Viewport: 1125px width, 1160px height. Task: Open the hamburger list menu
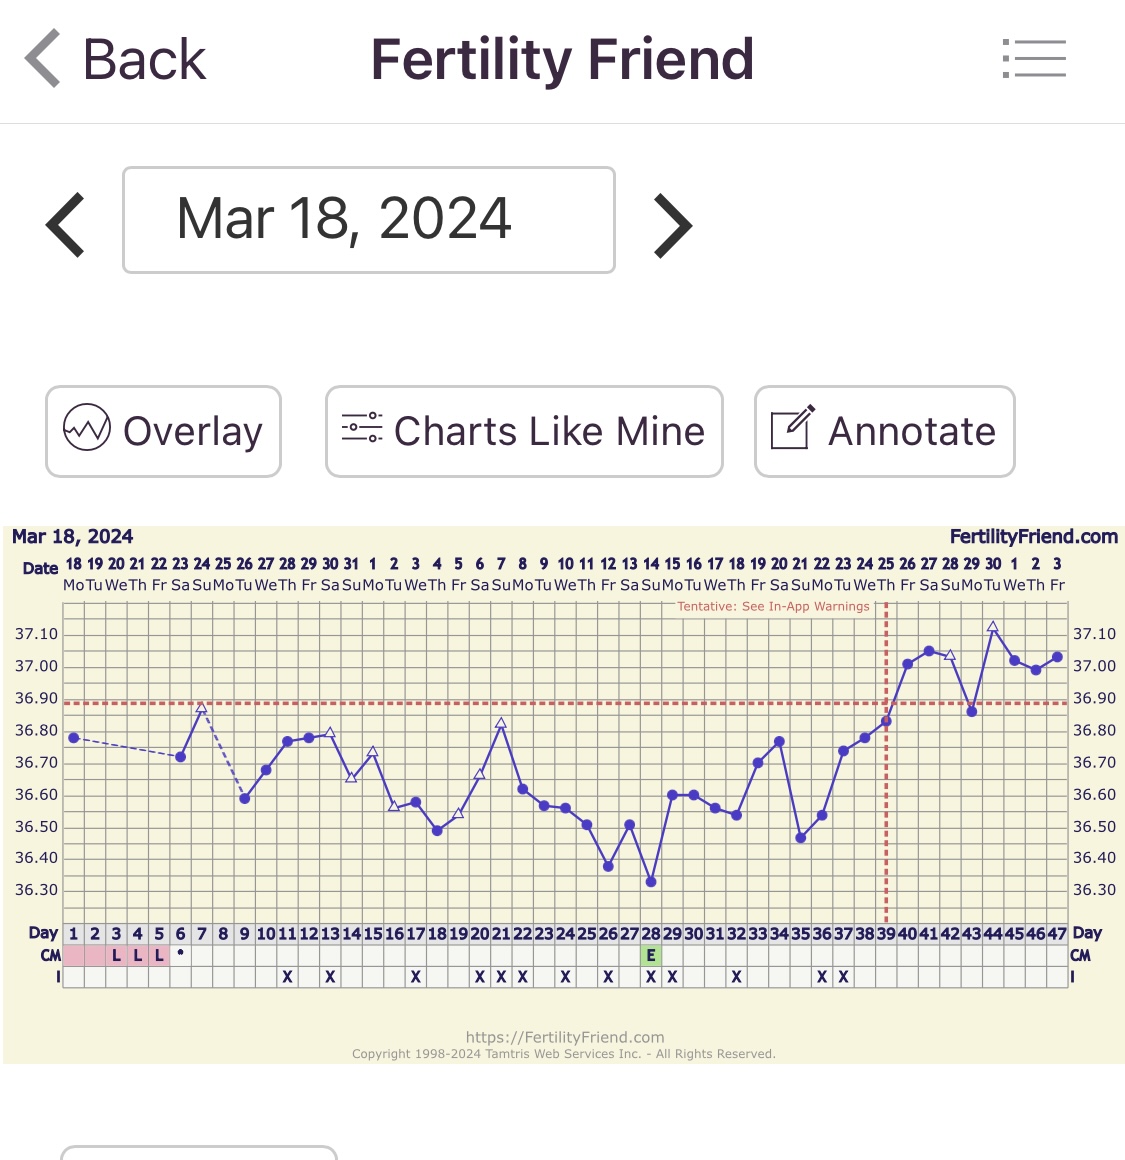pos(1034,59)
